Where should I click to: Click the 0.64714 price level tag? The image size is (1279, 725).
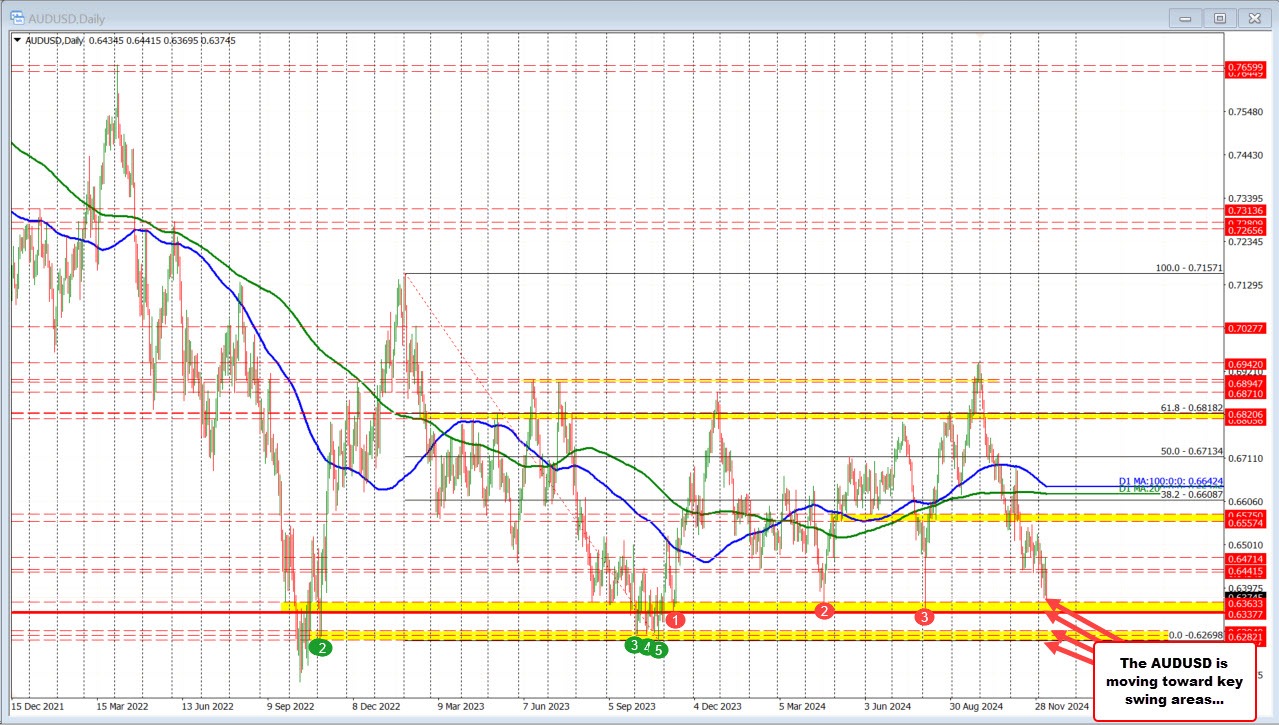point(1244,557)
